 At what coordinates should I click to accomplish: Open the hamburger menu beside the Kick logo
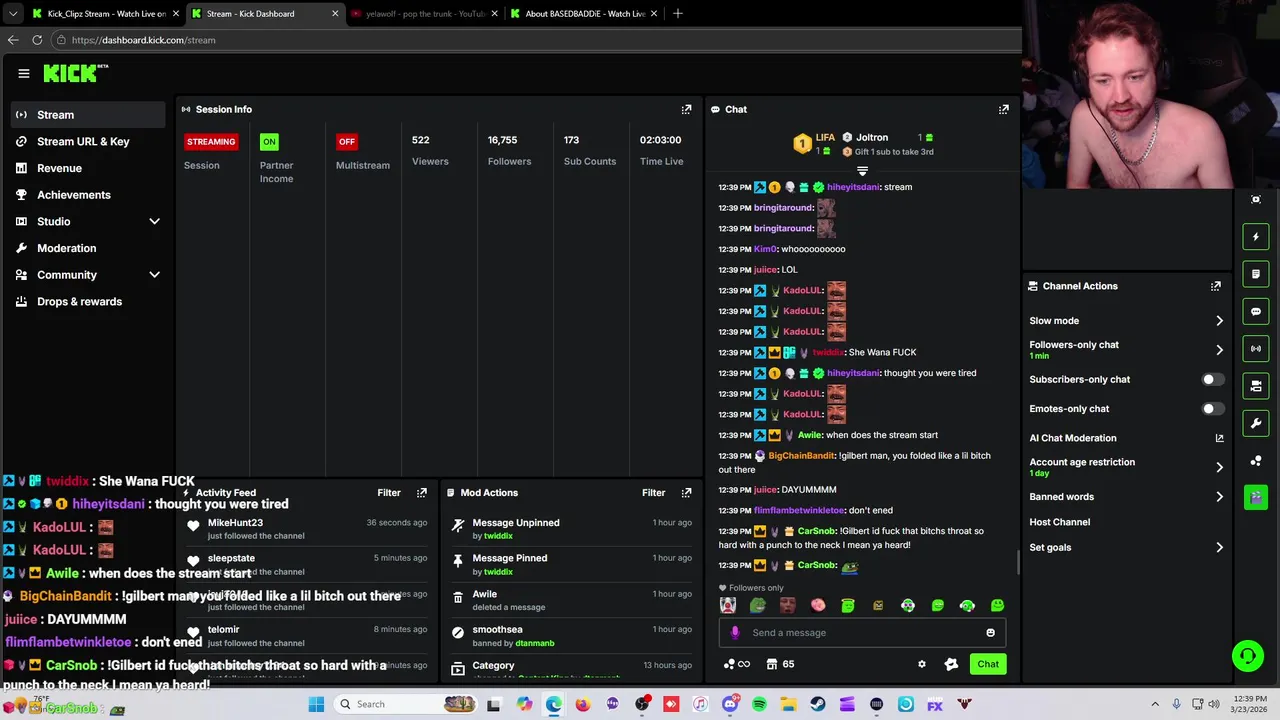pos(24,73)
